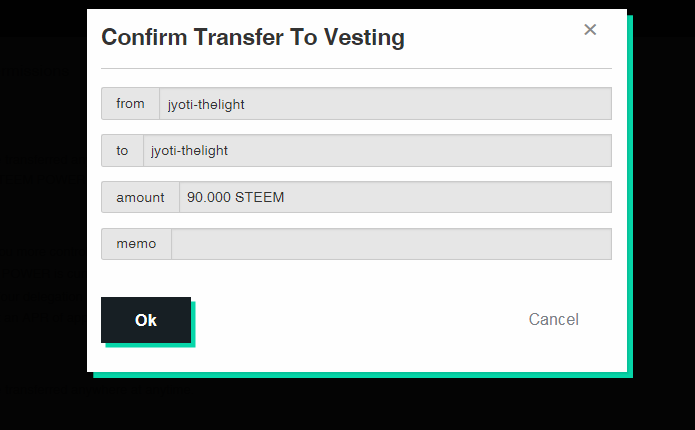Click the divider line under the dialog title
The image size is (695, 430).
point(356,69)
